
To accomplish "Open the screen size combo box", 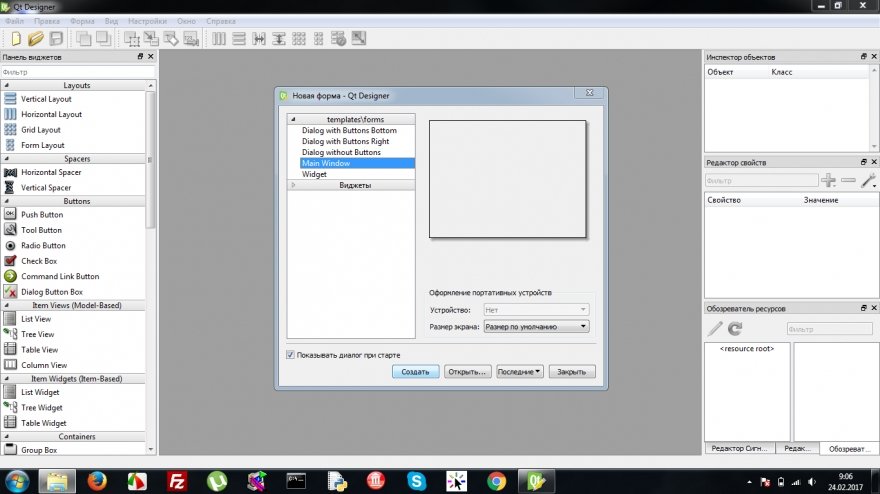I will (x=536, y=326).
